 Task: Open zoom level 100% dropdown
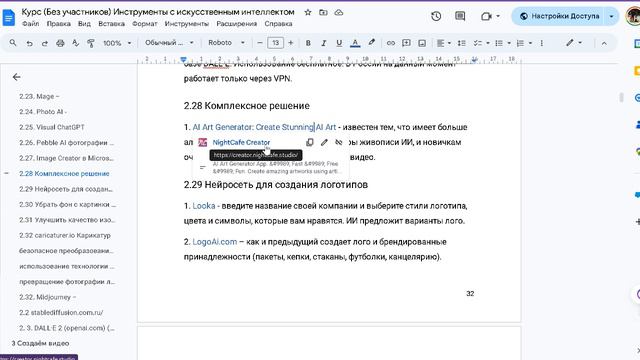(x=117, y=43)
